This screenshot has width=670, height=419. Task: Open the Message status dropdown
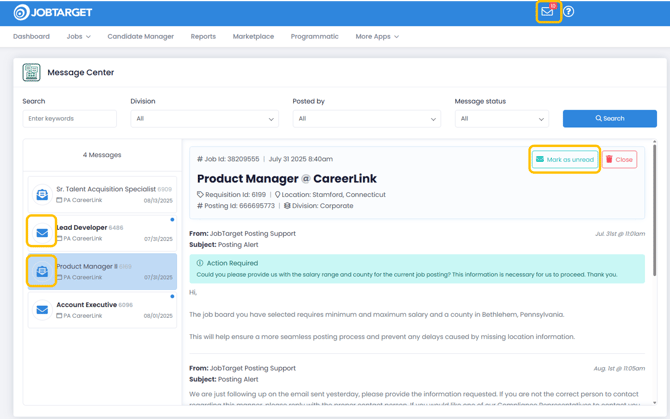coord(502,119)
